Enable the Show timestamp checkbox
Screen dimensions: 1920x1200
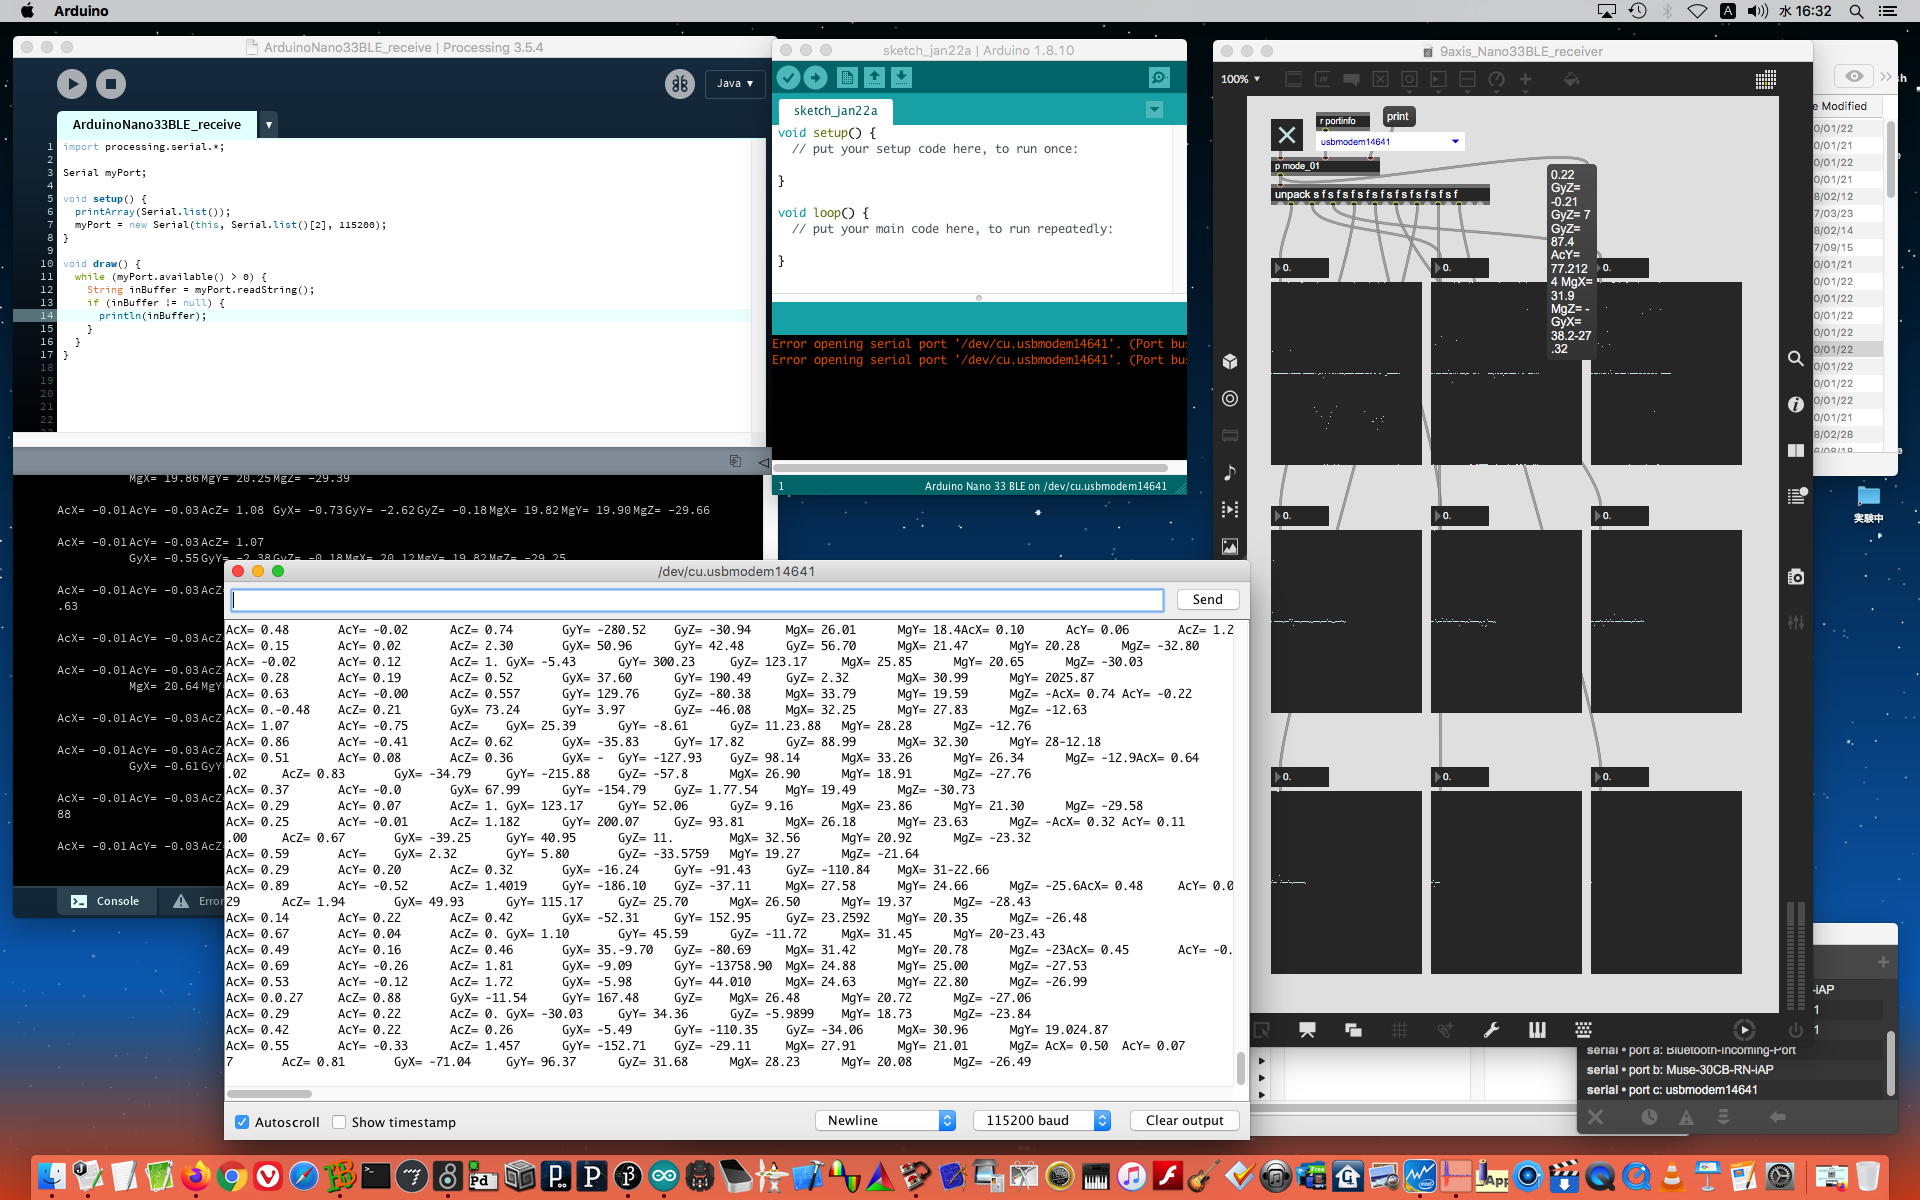339,1122
